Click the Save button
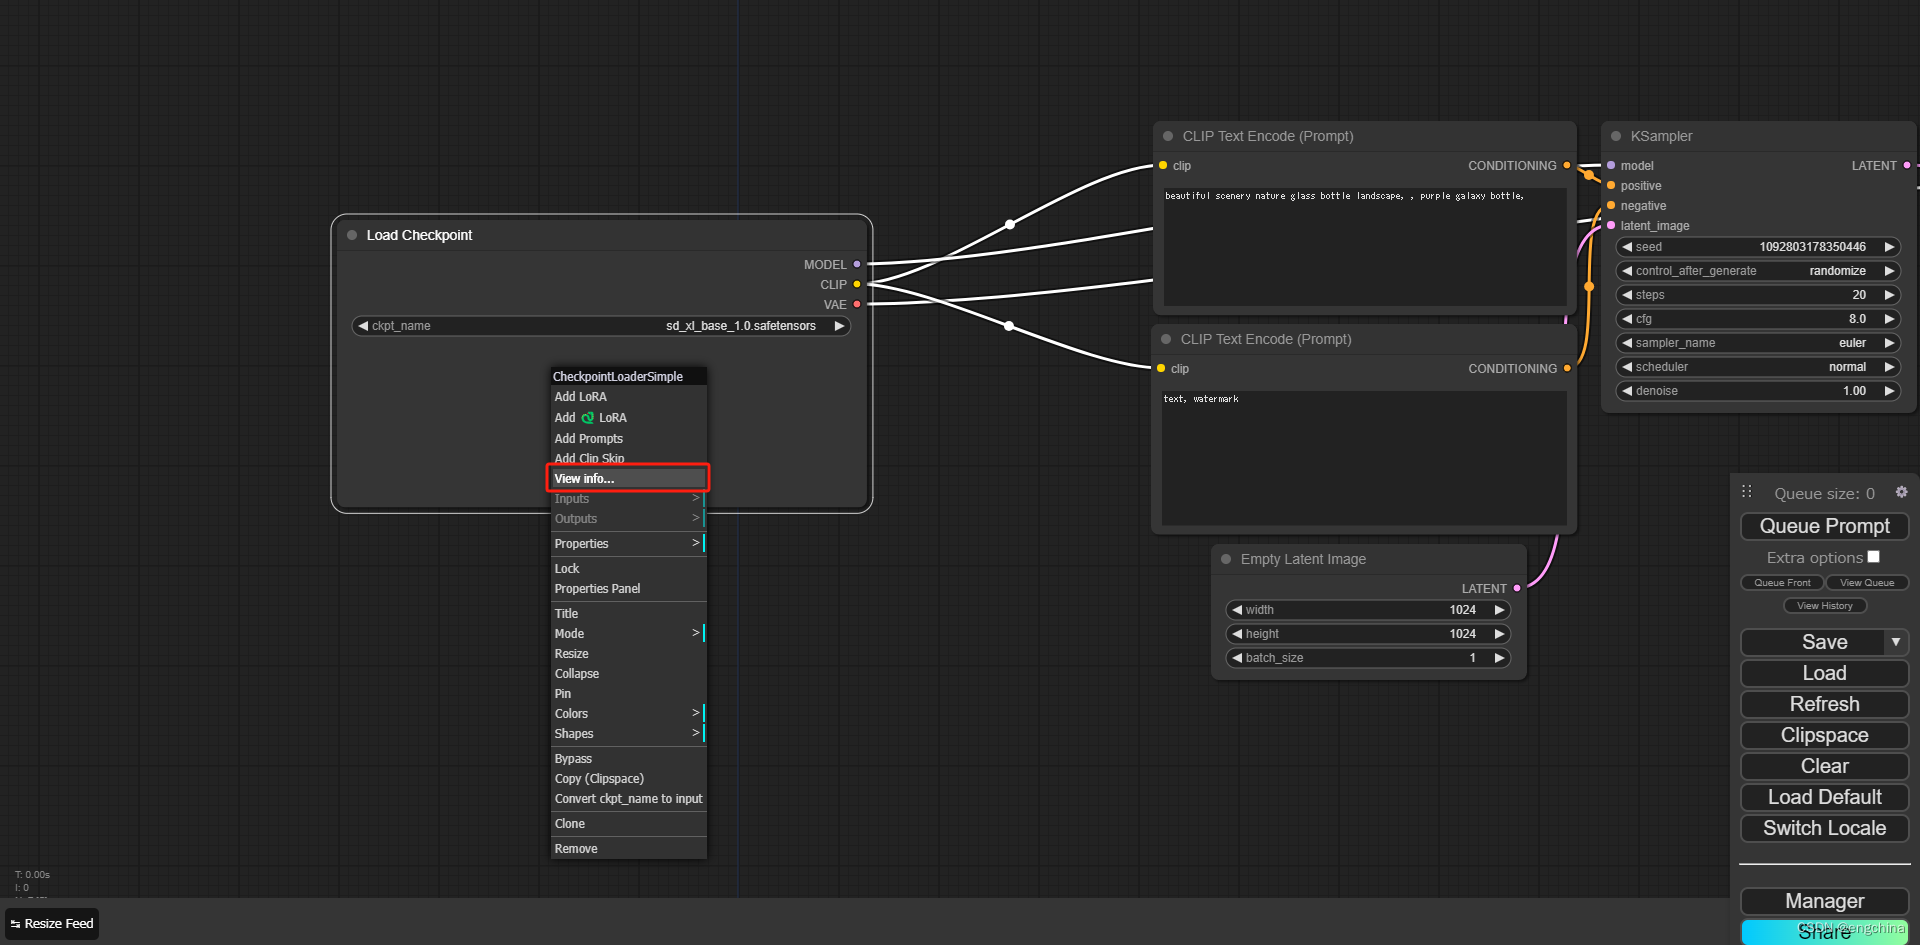Viewport: 1920px width, 945px height. point(1813,642)
